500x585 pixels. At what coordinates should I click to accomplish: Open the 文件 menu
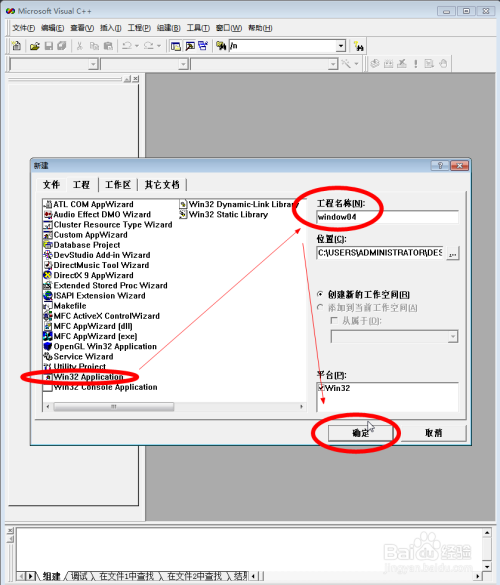[24, 28]
